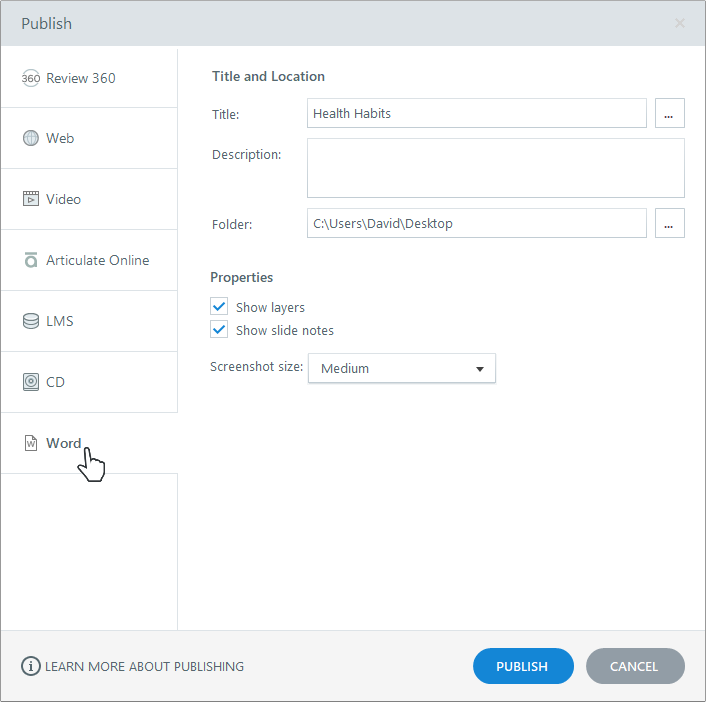Click the Word document icon
This screenshot has height=702, width=706.
31,443
